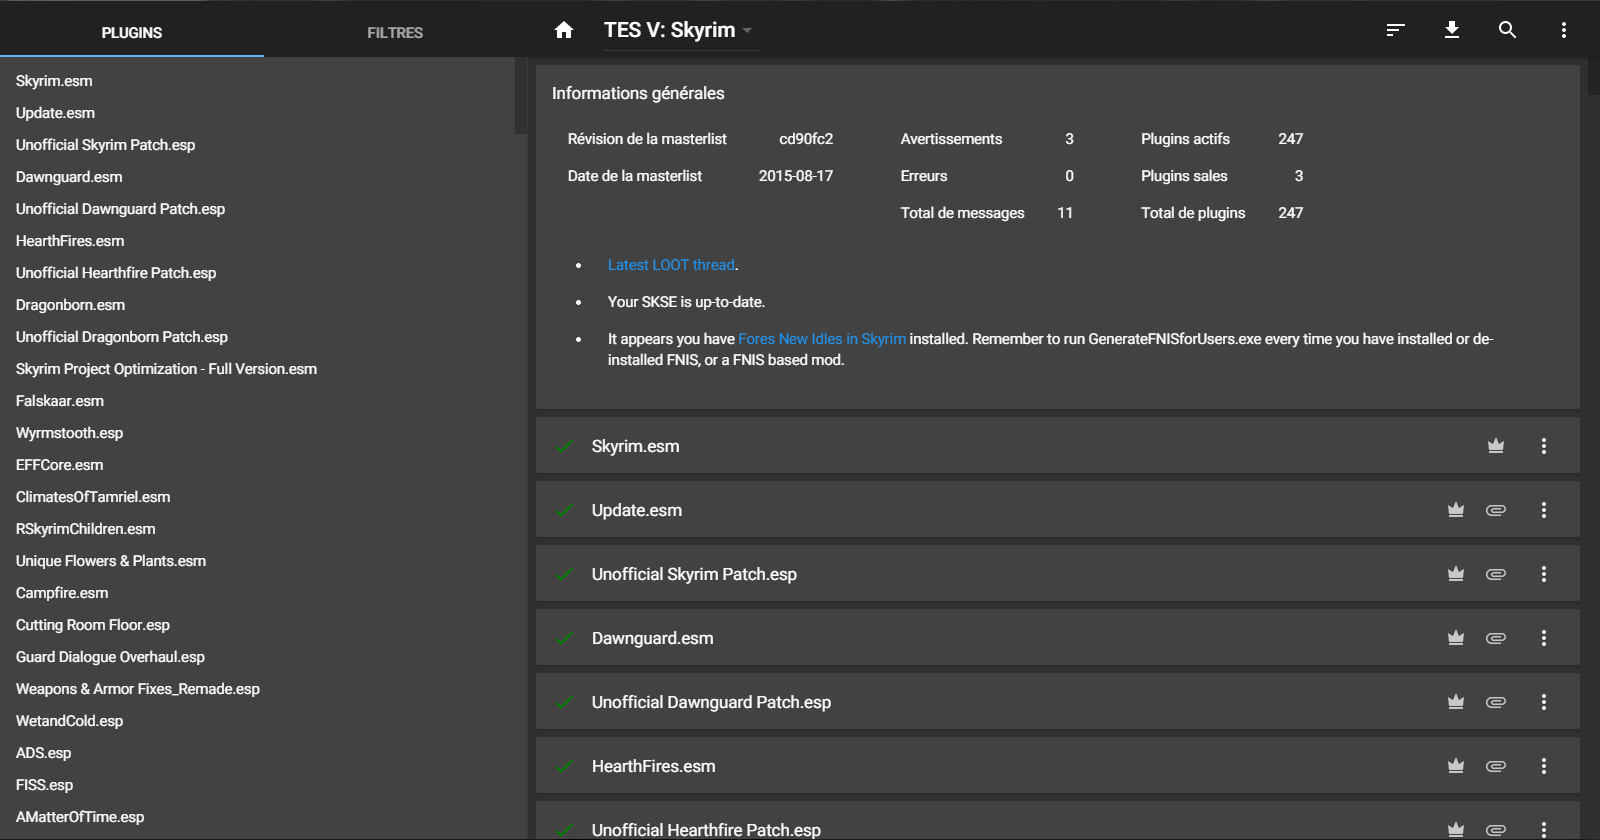
Task: Click the masterlist date value 2015-08-17
Action: pyautogui.click(x=796, y=176)
